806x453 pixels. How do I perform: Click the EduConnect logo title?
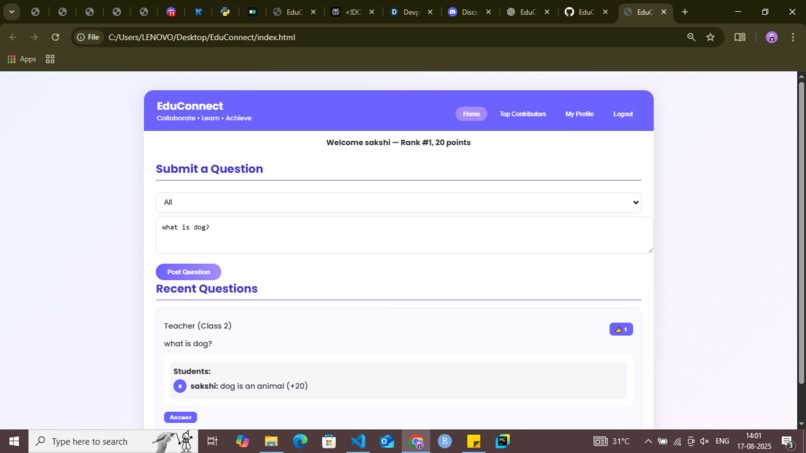click(x=190, y=106)
